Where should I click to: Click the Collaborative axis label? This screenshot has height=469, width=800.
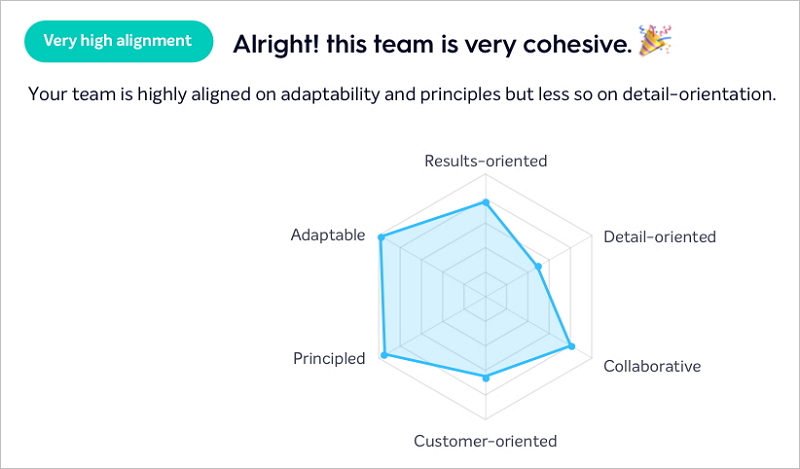click(652, 366)
